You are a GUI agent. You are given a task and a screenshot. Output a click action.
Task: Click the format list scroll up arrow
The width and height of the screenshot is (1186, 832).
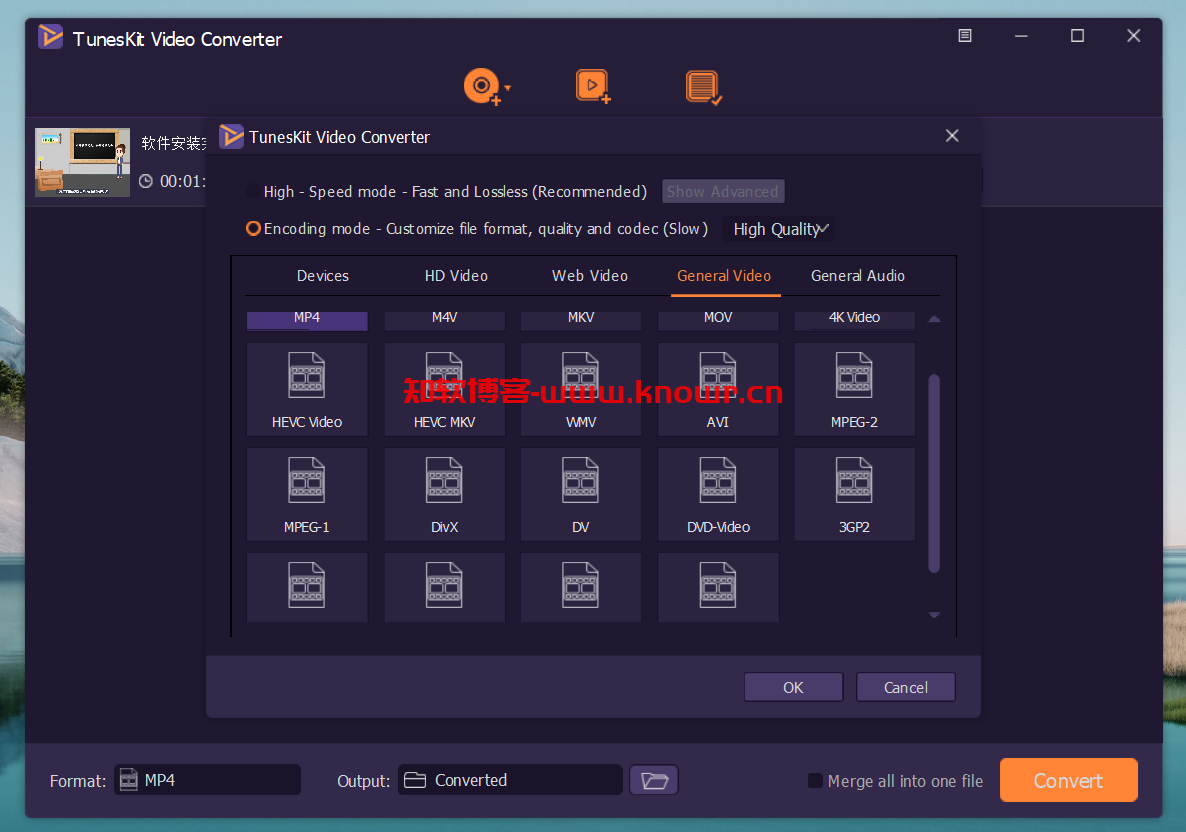pos(934,319)
